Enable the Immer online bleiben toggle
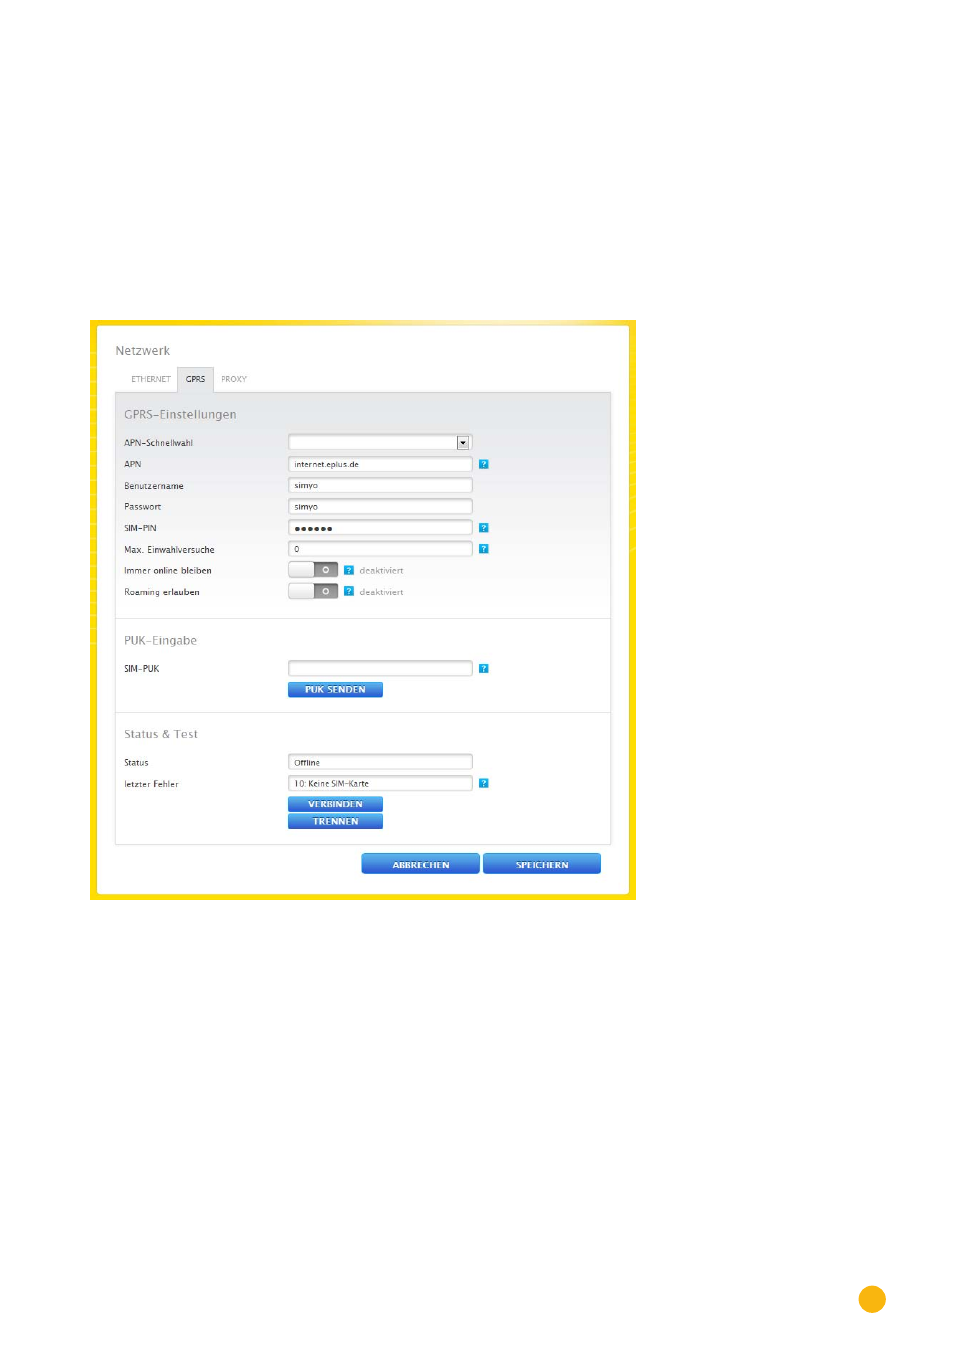 point(313,570)
